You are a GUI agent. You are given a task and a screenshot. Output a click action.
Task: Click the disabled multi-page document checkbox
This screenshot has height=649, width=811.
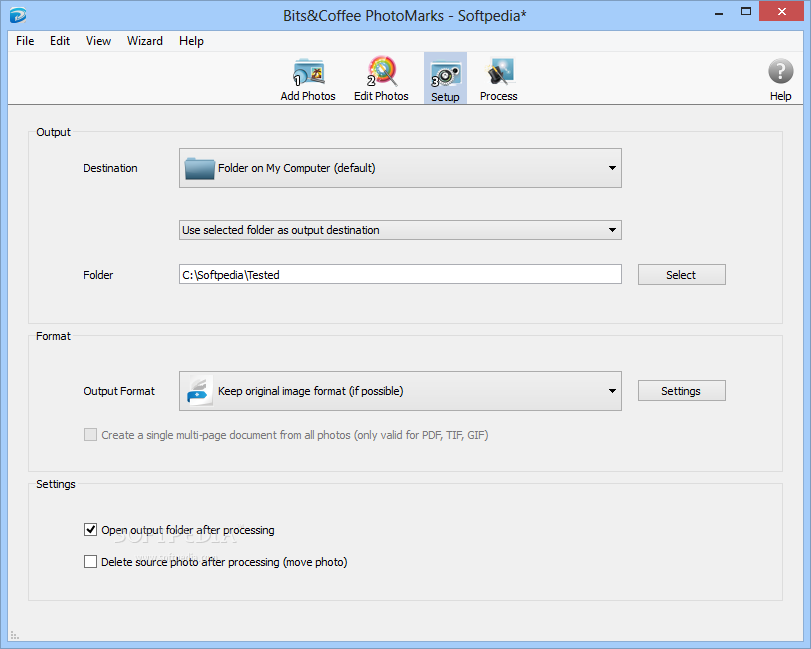click(x=91, y=434)
